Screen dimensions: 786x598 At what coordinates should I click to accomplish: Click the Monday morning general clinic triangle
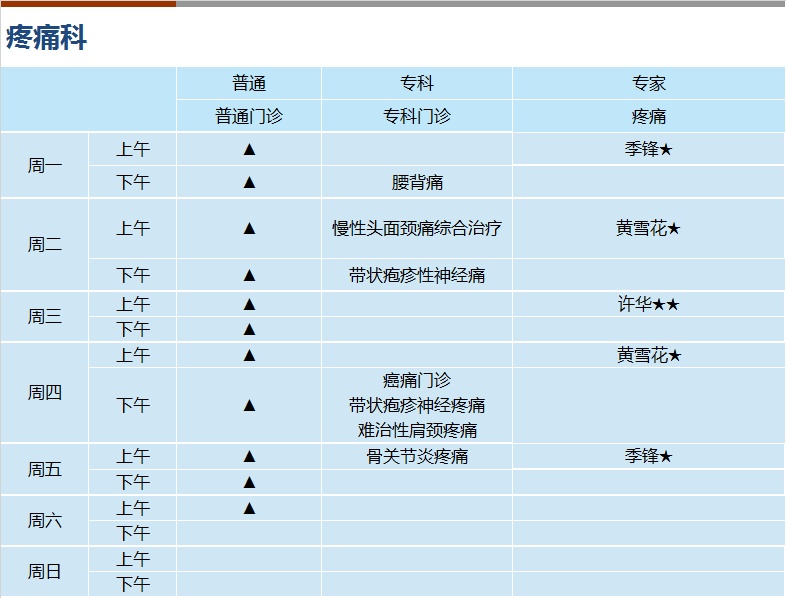(249, 149)
